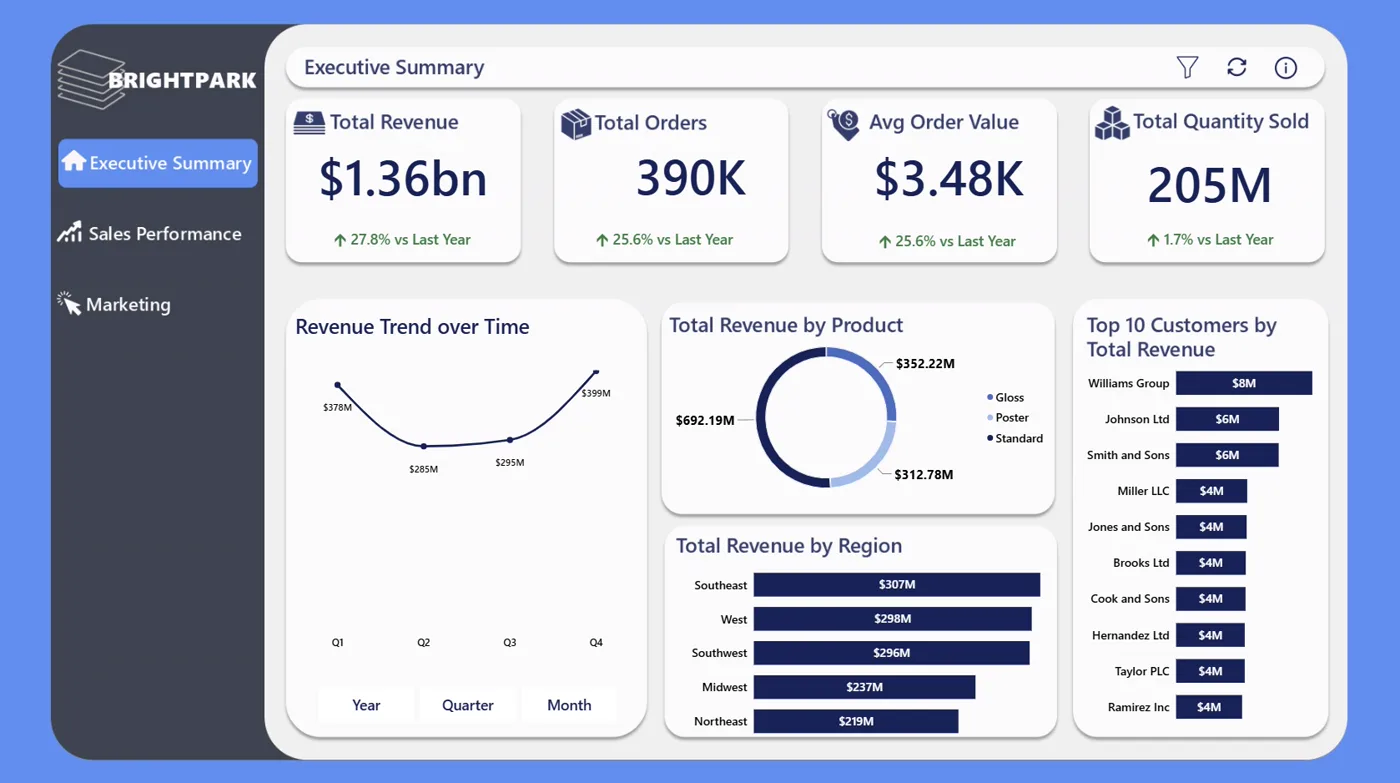This screenshot has height=783, width=1400.
Task: Click the dollar bill icon on Total Revenue
Action: (309, 122)
